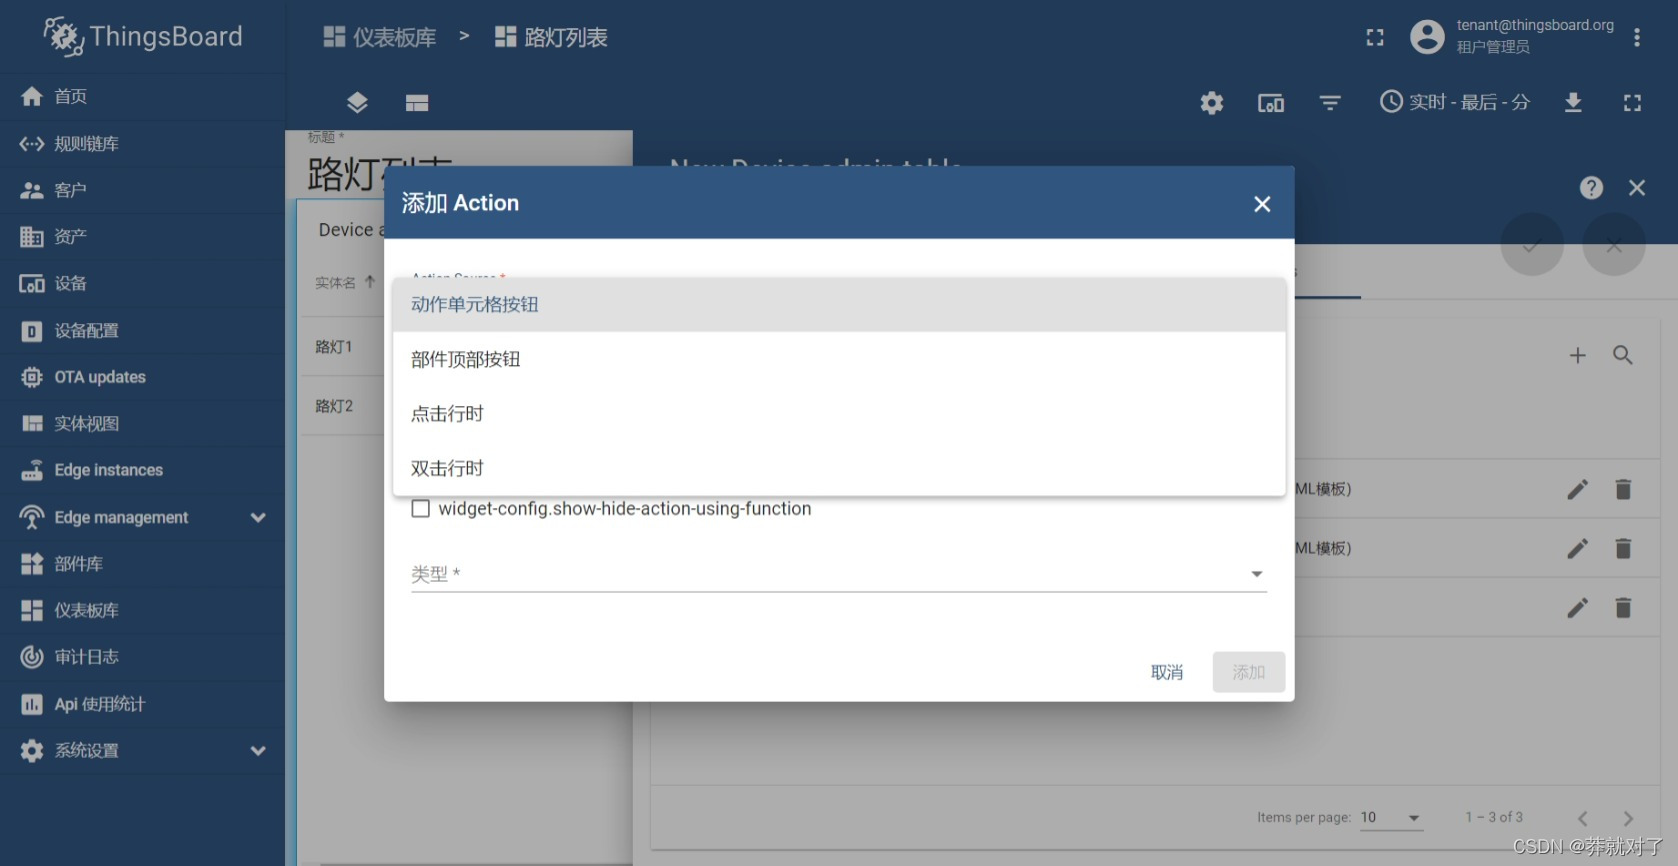Pick the 双击行时 option
This screenshot has height=866, width=1678.
coord(447,468)
